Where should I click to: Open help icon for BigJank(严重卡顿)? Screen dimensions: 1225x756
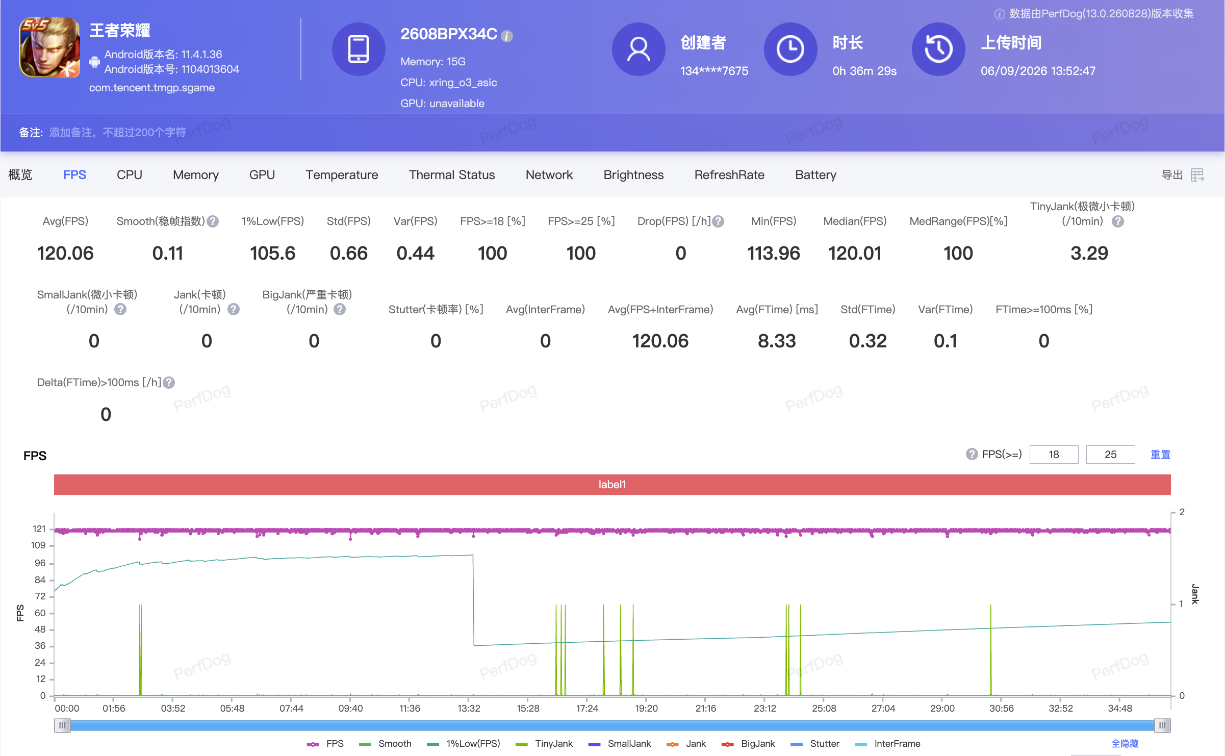pyautogui.click(x=340, y=309)
